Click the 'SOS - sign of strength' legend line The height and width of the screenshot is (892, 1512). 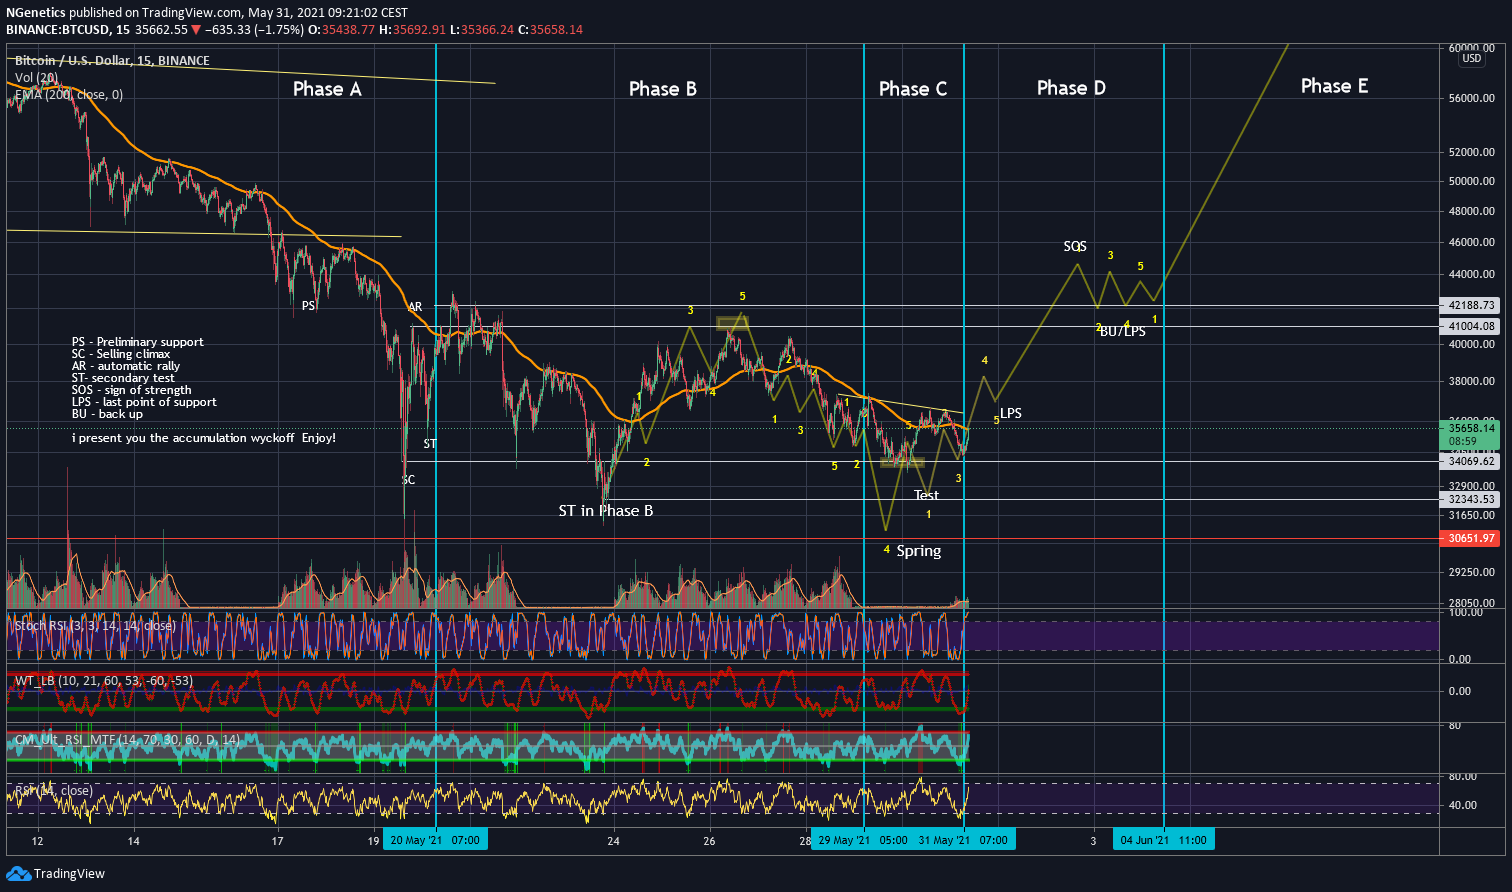click(132, 390)
